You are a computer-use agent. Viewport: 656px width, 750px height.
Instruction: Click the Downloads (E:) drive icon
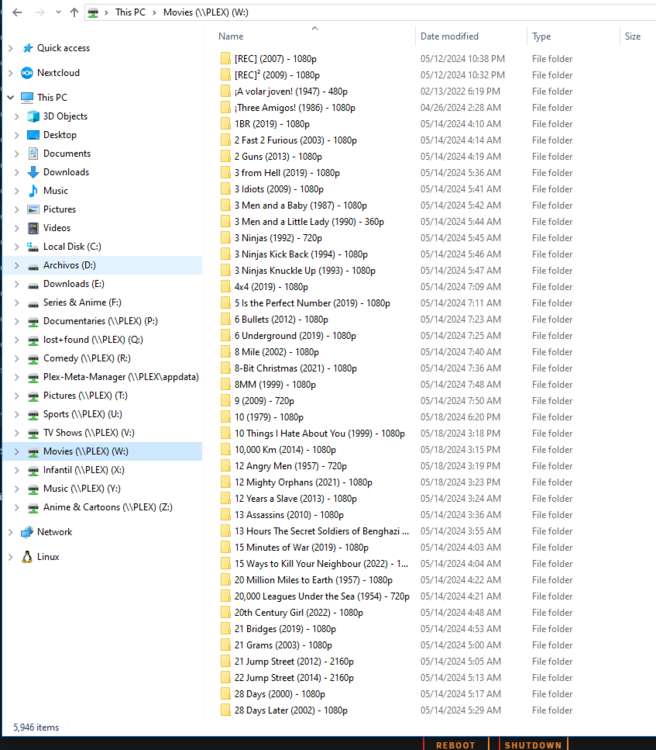point(33,285)
